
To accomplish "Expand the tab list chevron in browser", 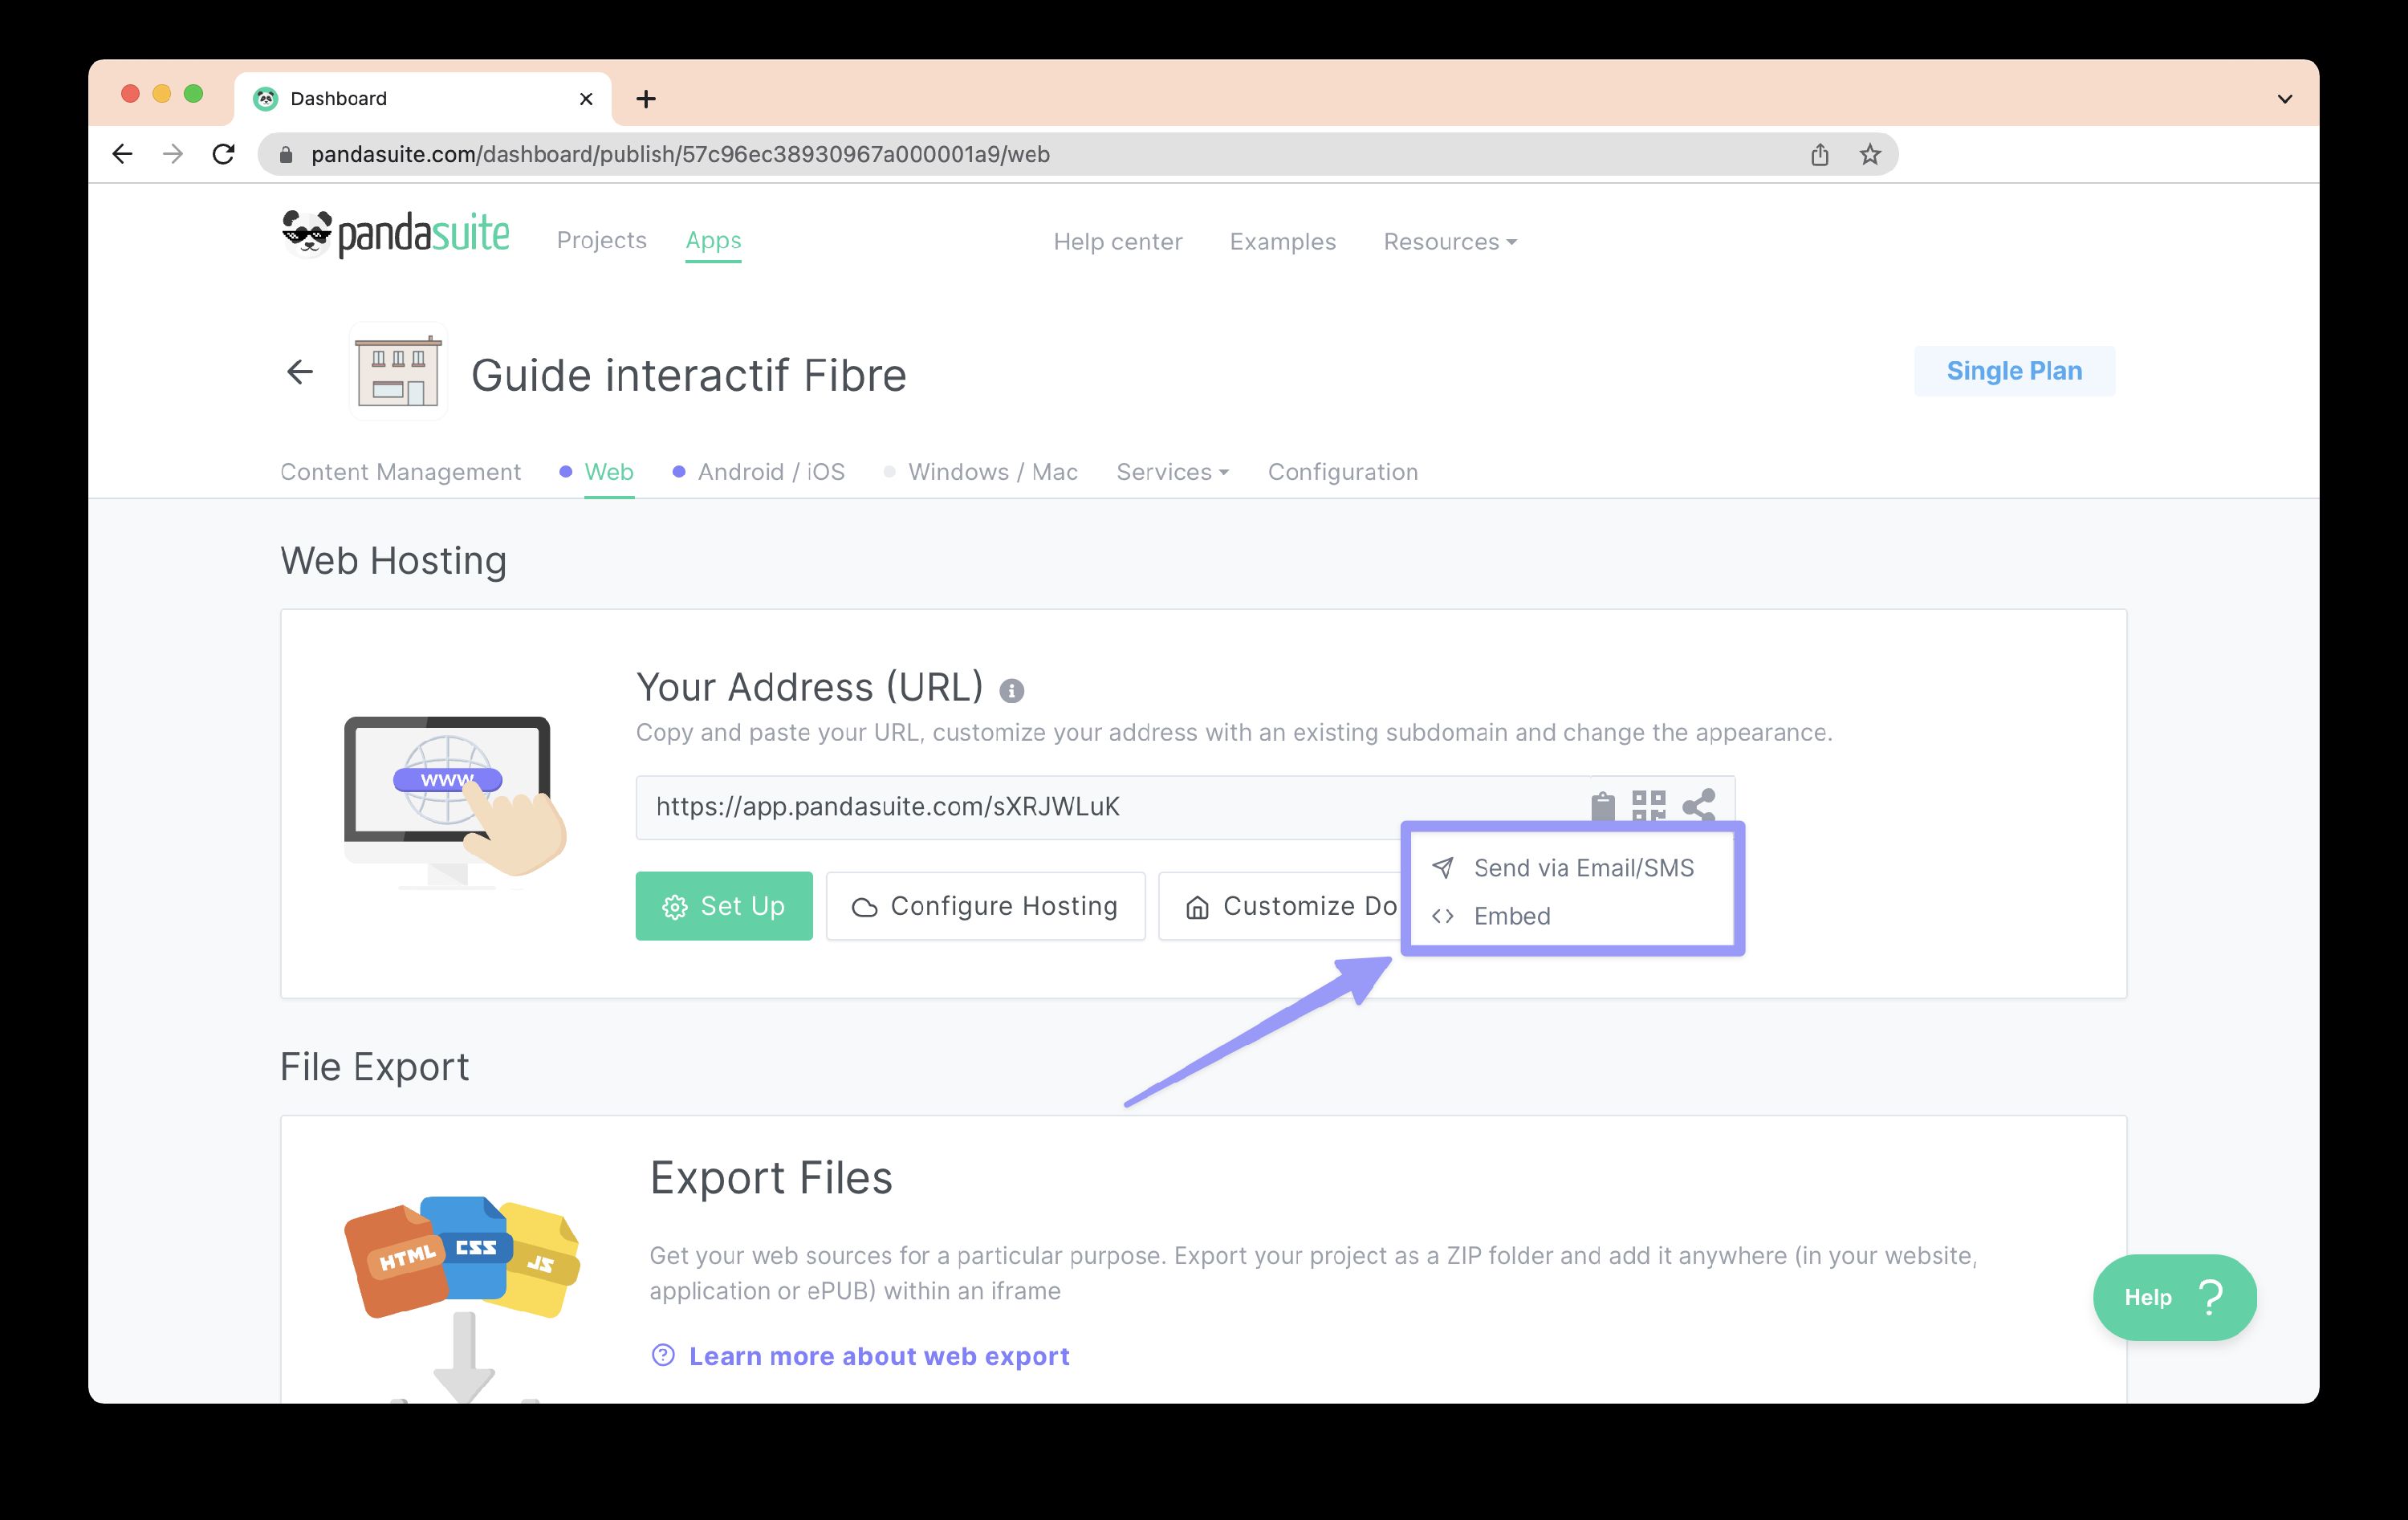I will click(x=2284, y=98).
